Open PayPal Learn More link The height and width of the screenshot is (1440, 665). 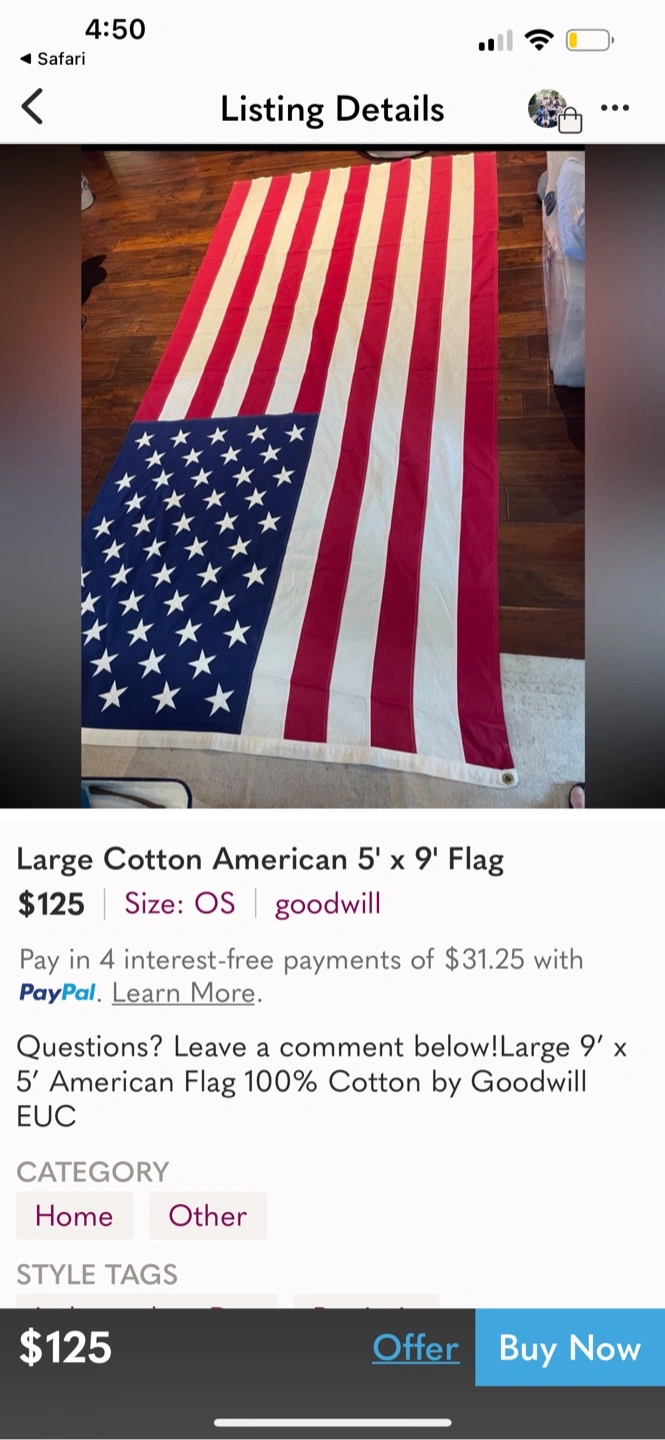click(184, 993)
